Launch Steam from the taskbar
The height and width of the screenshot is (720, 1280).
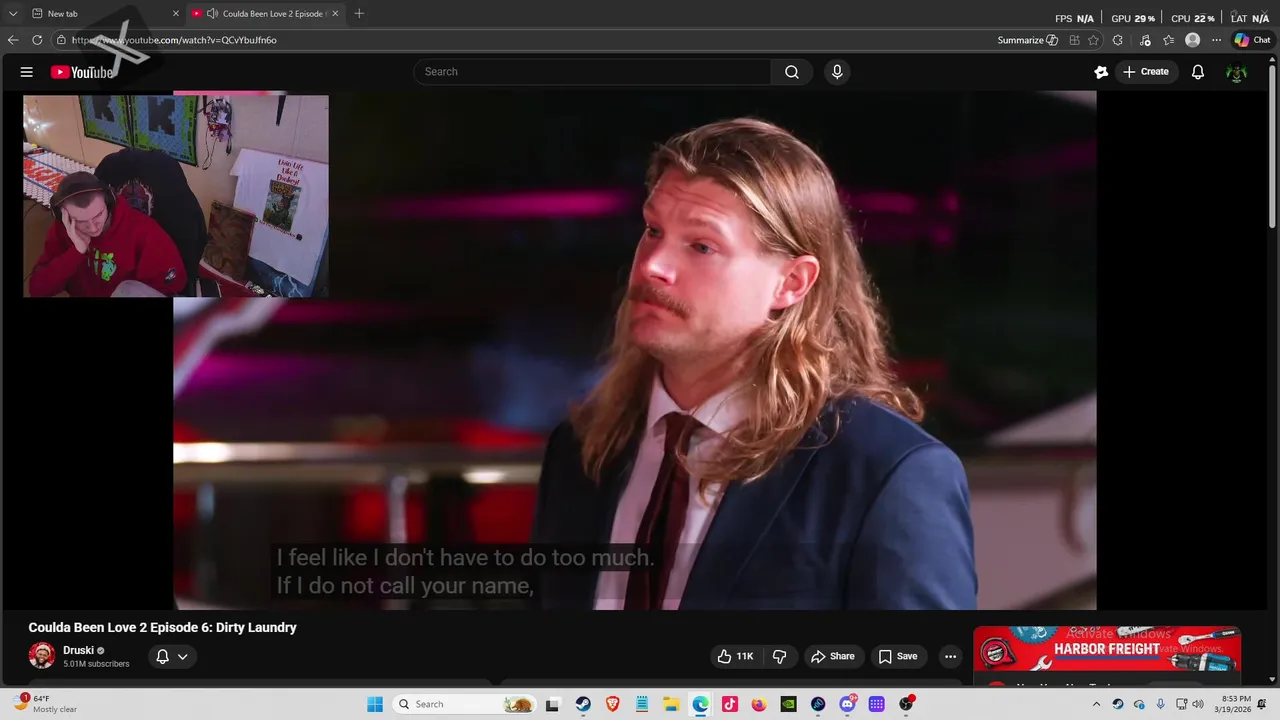(x=583, y=704)
